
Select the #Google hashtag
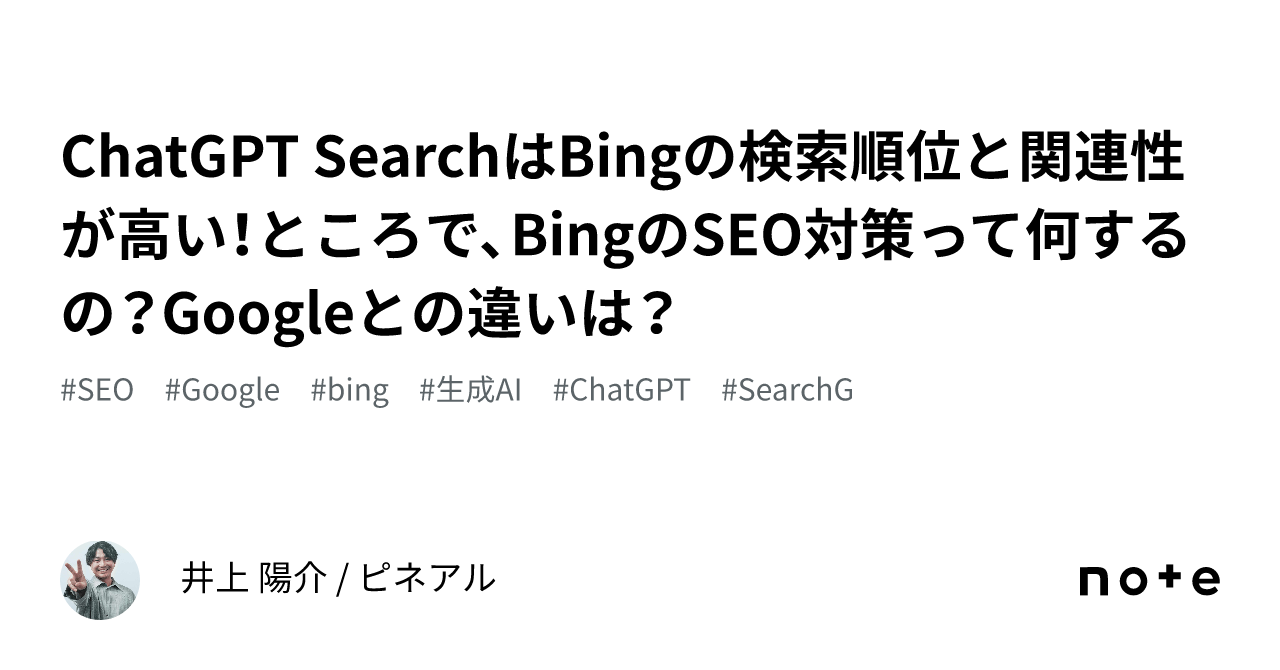[222, 390]
